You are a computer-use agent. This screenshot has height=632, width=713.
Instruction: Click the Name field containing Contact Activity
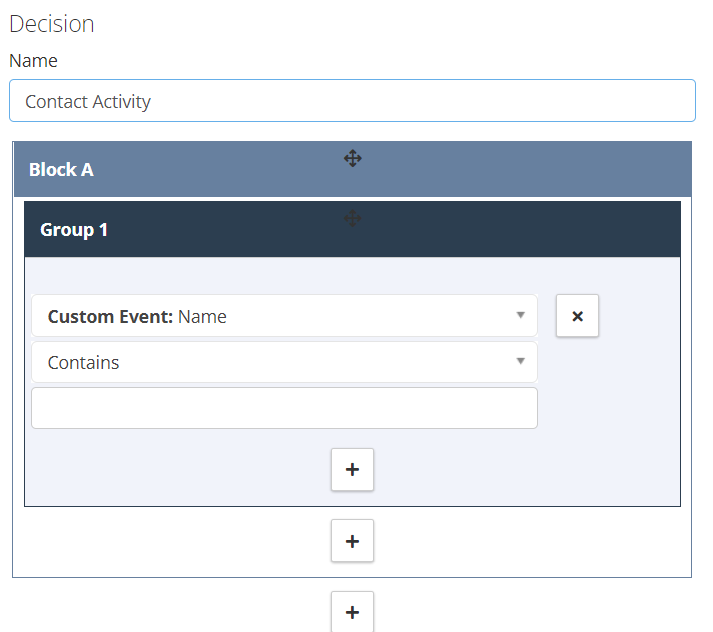(x=352, y=101)
